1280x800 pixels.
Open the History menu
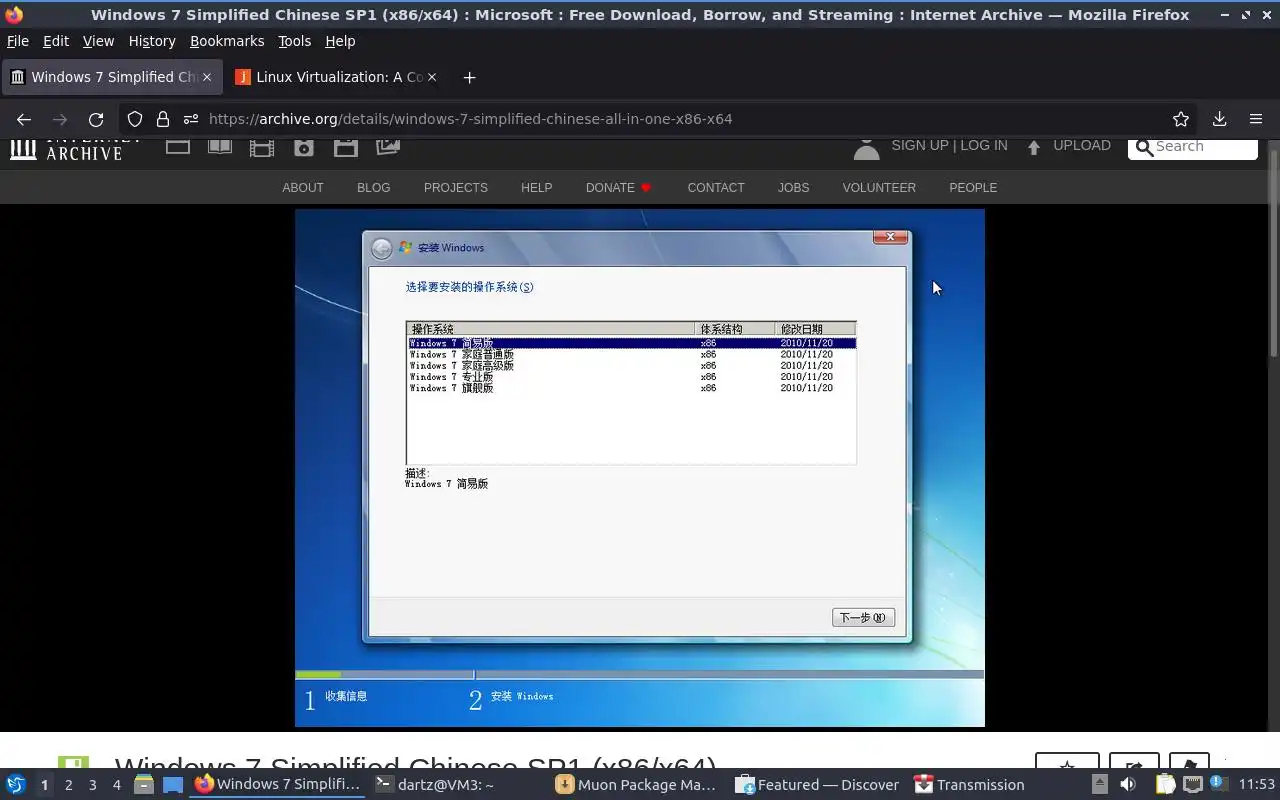point(152,41)
